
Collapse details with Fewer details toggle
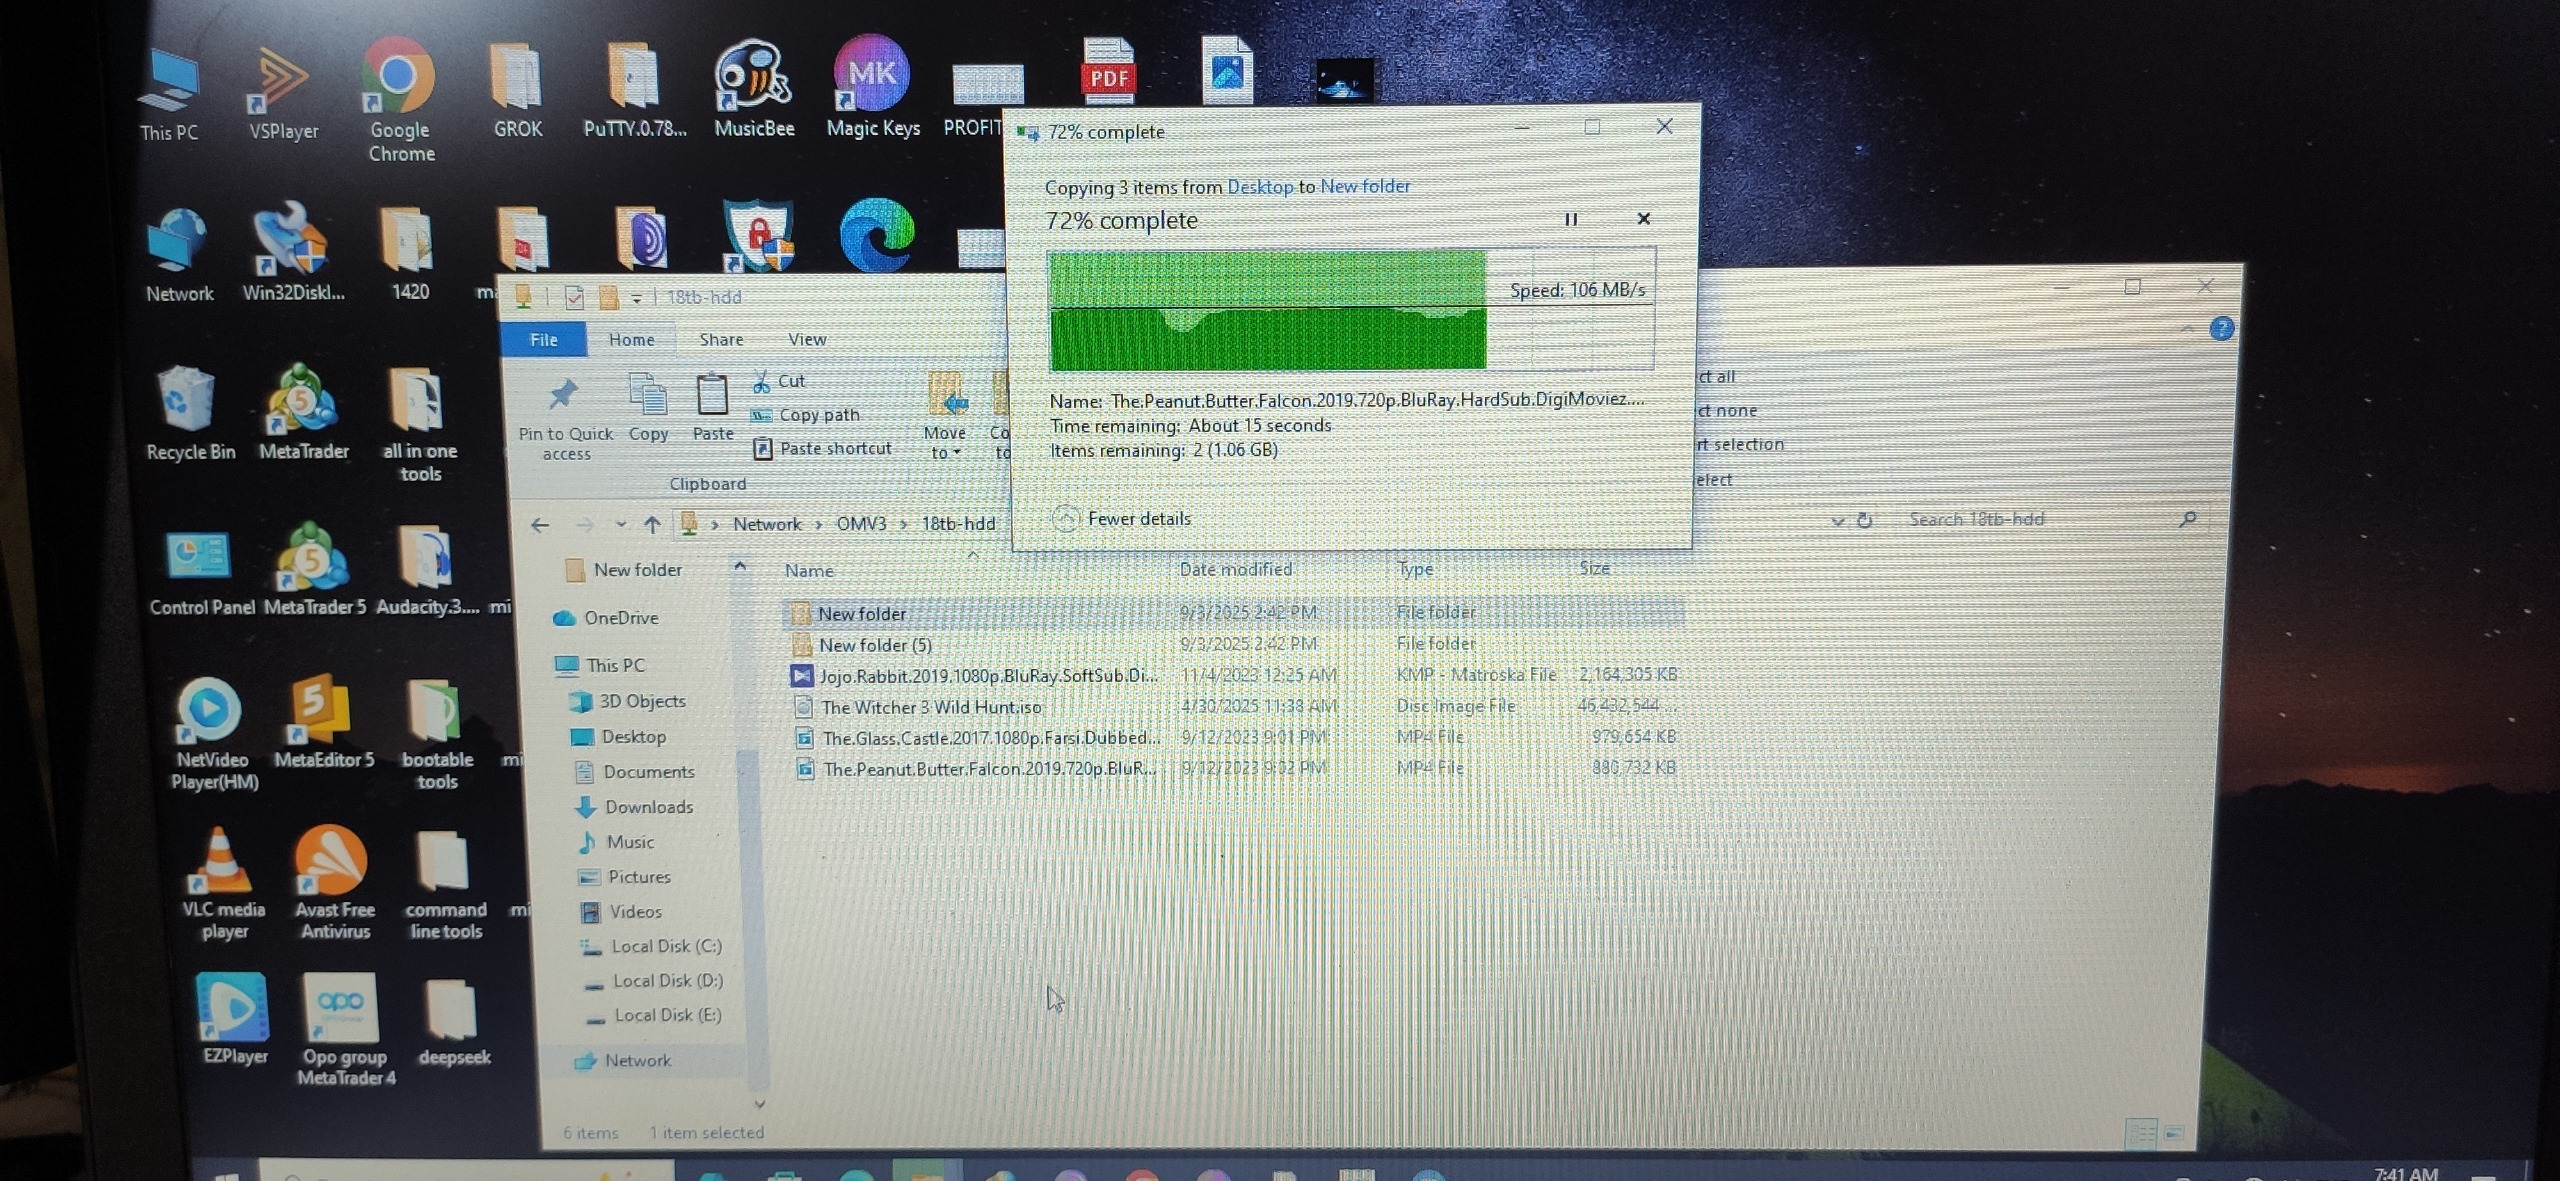click(1066, 518)
